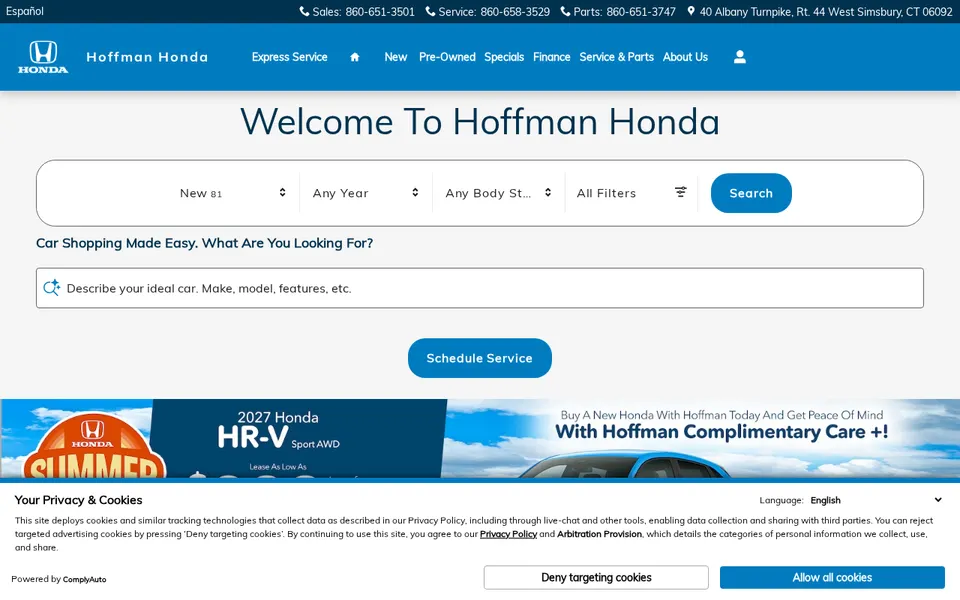Image resolution: width=960 pixels, height=600 pixels.
Task: Click the Service phone icon
Action: click(430, 11)
